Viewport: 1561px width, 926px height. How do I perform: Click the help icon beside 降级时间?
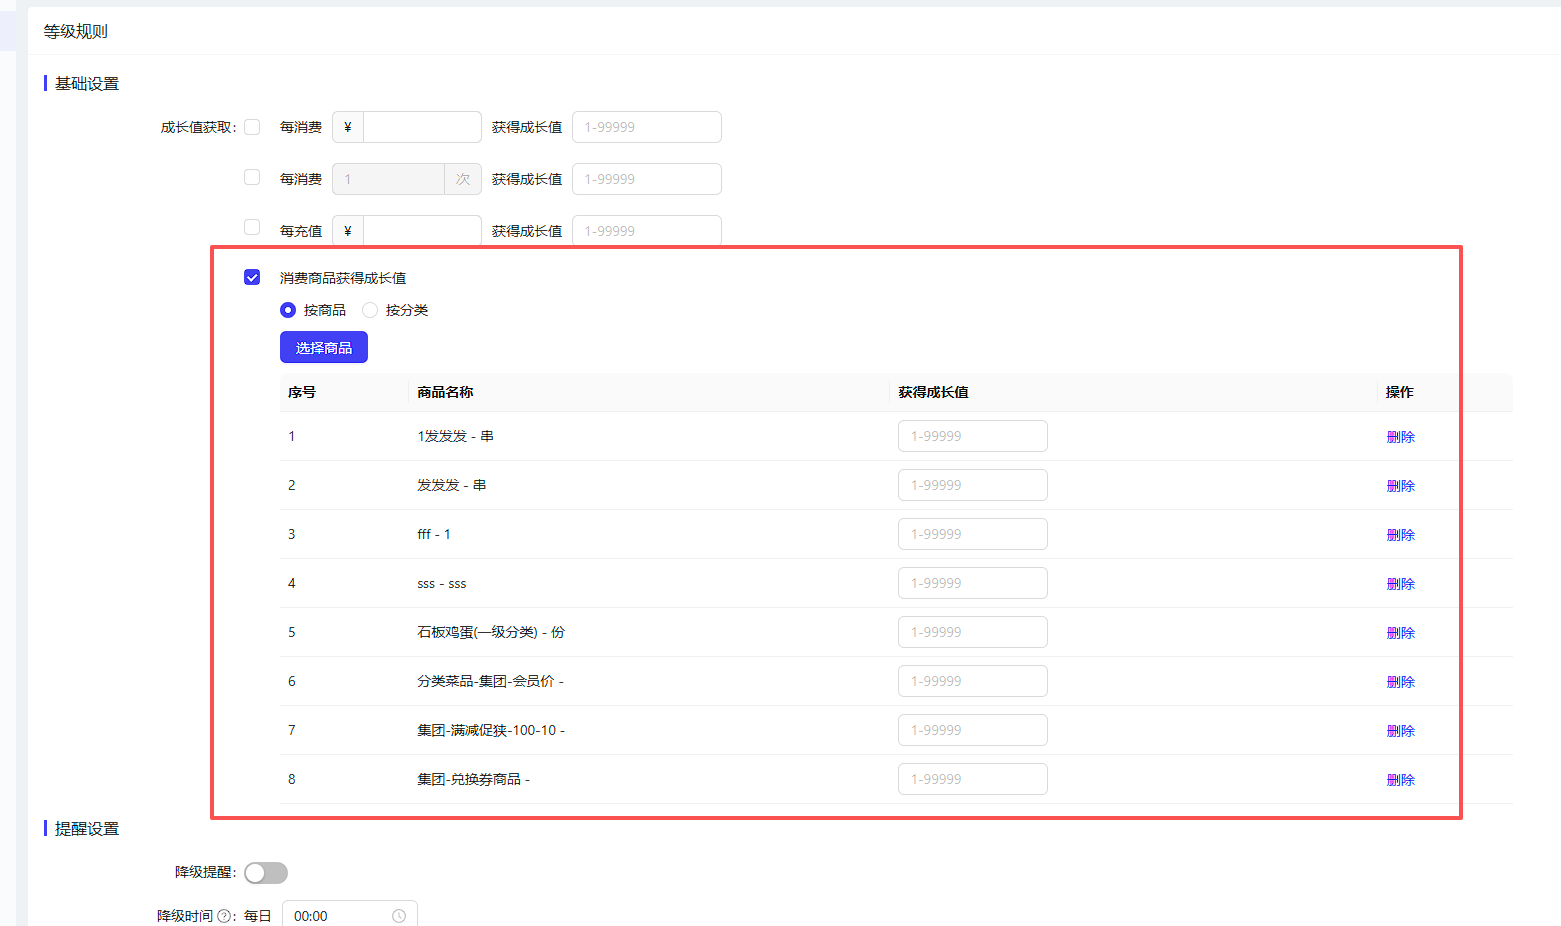(224, 916)
